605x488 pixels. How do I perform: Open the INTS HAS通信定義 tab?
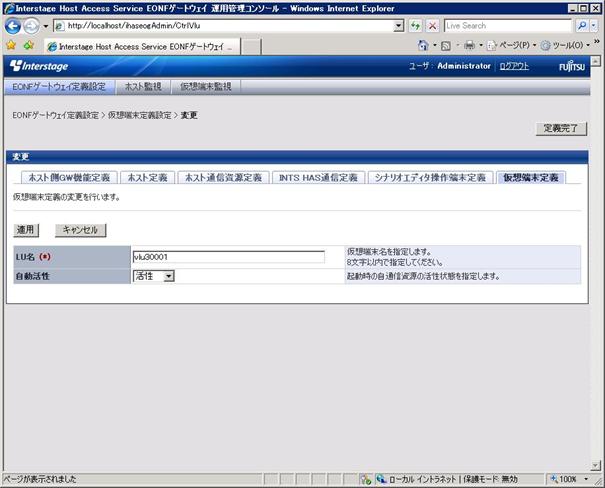pos(318,177)
